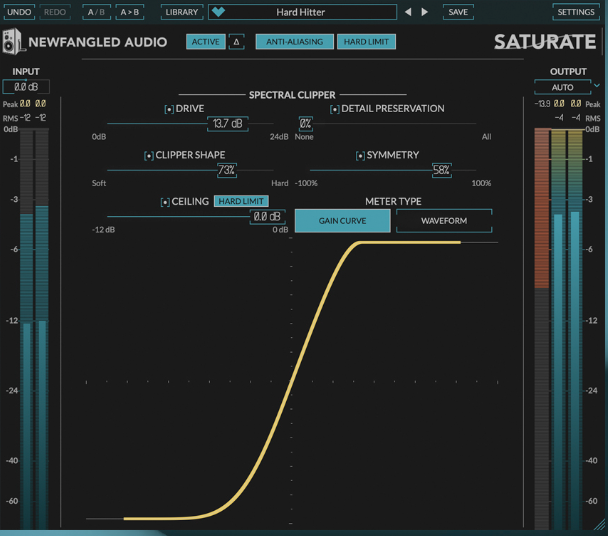608x536 pixels.
Task: Click the CLIPPER SHAPE 73% handle
Action: click(x=226, y=170)
